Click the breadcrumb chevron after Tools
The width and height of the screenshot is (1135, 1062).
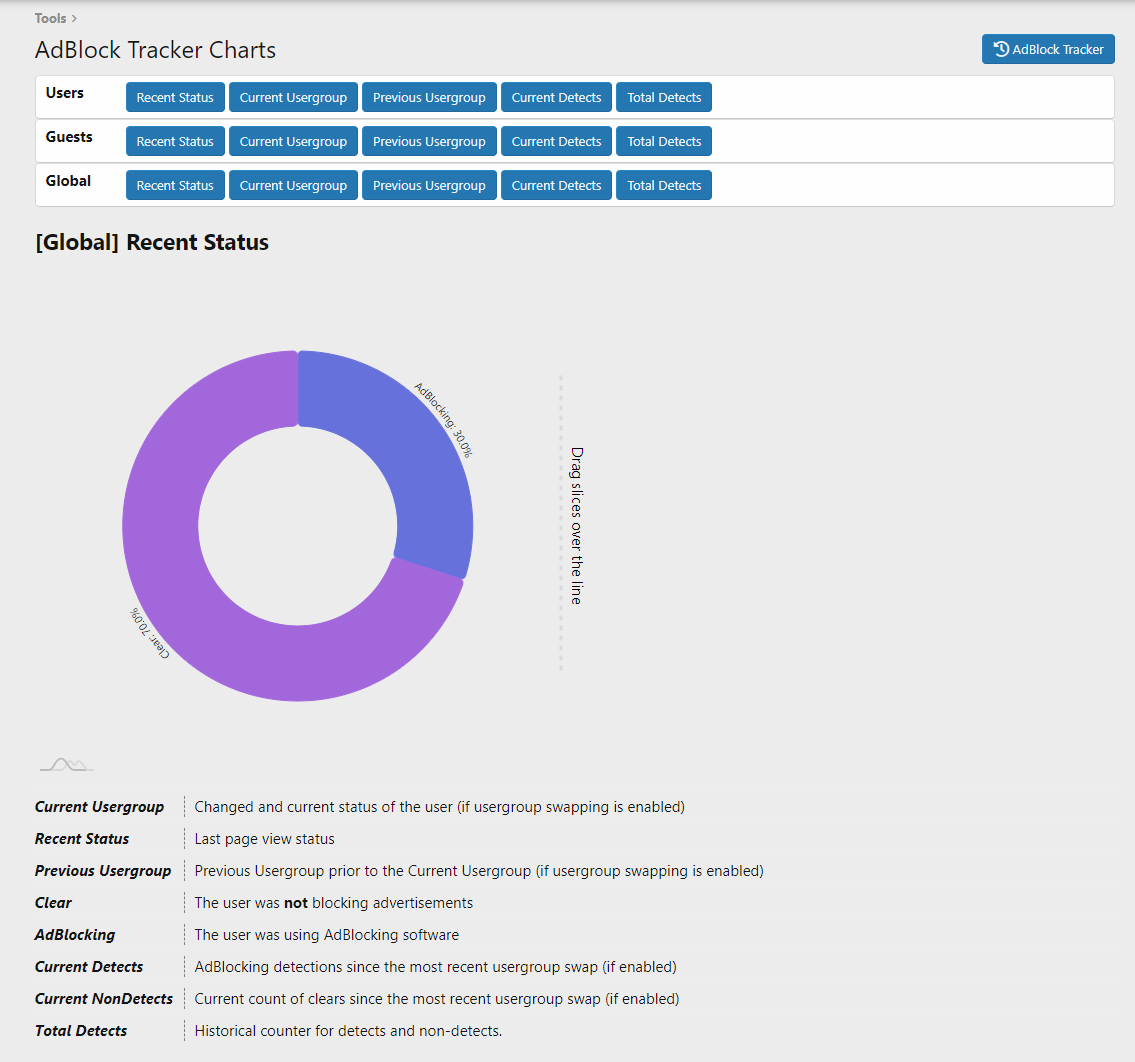75,18
